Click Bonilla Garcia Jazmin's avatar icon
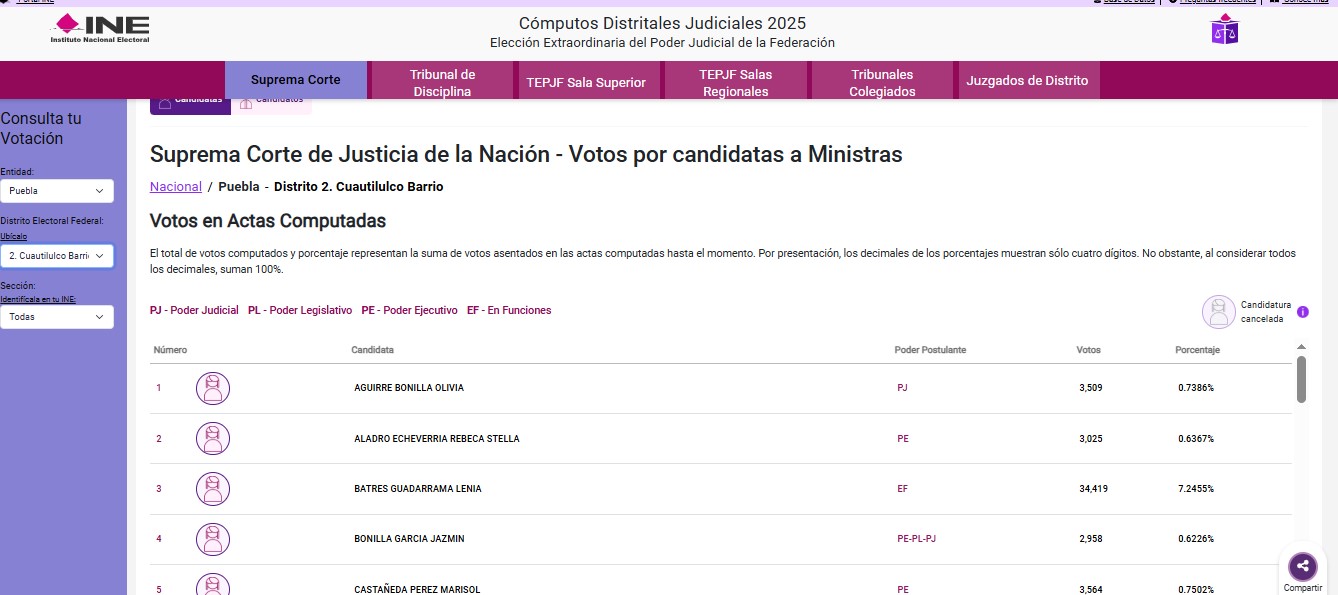Viewport: 1338px width, 595px height. point(213,539)
